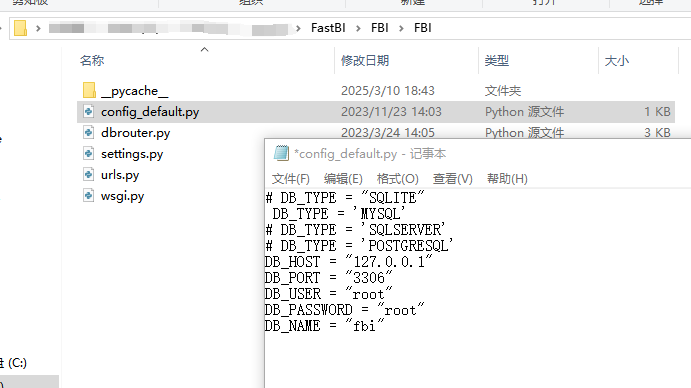Place cursor on the DB_TYPE = 'MYSQL' line

[338, 214]
